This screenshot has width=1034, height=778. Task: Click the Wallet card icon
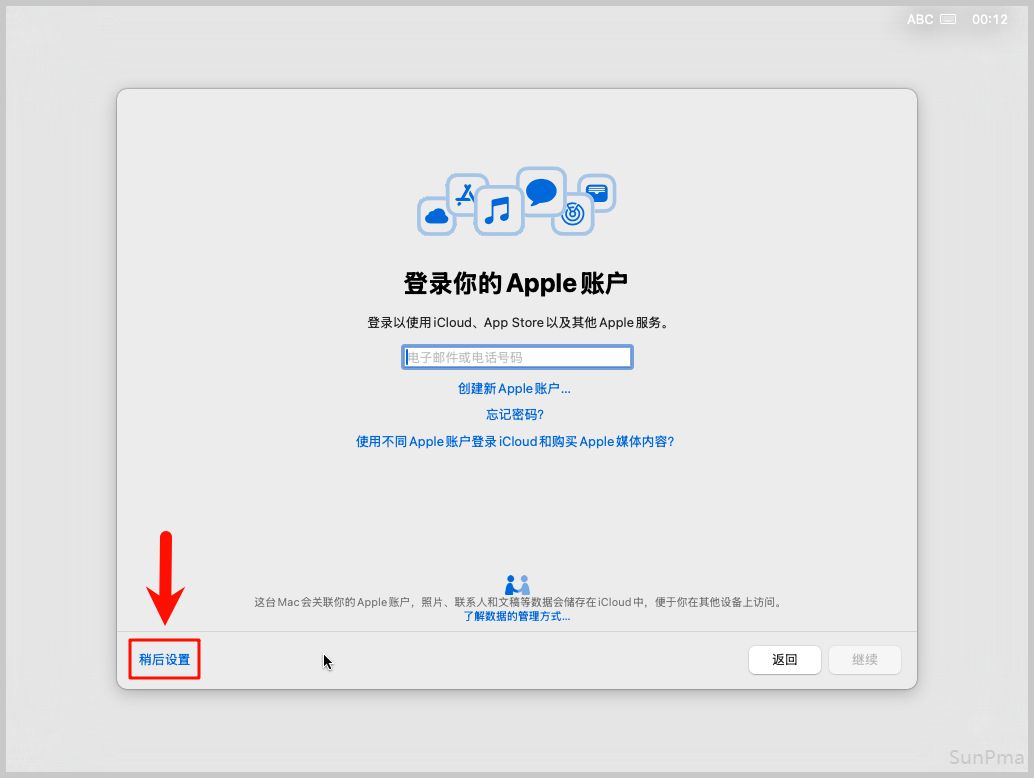coord(597,193)
